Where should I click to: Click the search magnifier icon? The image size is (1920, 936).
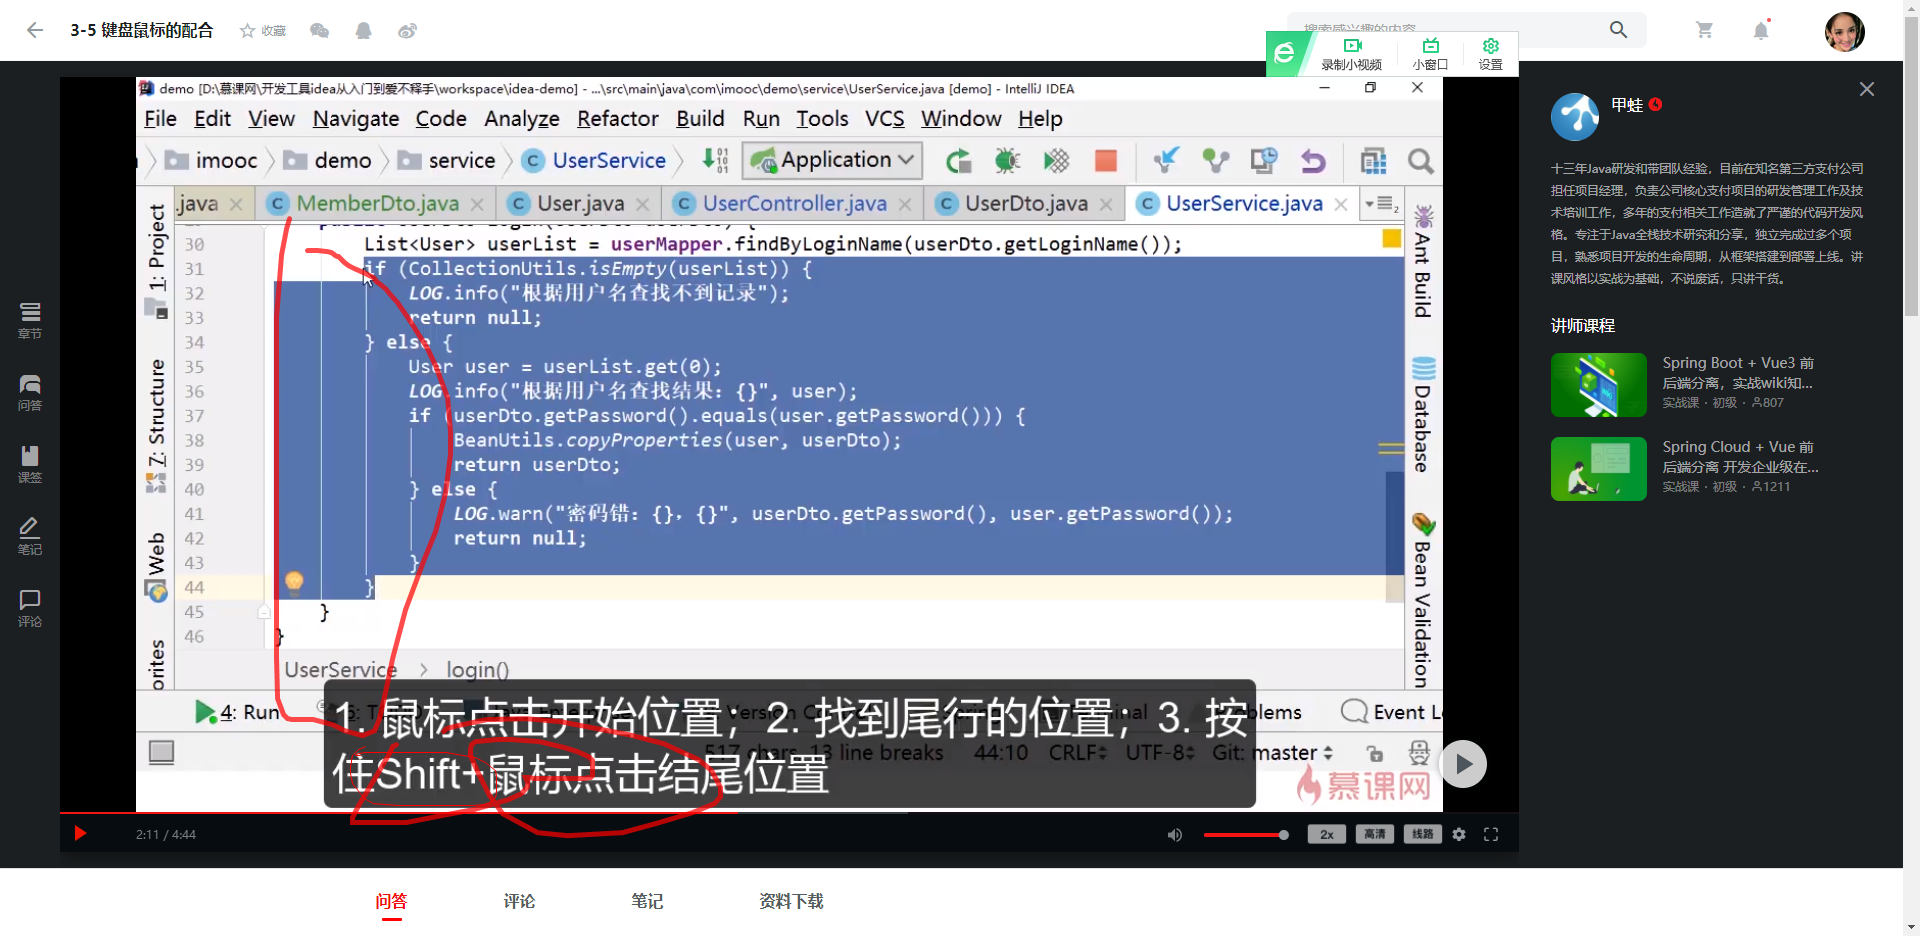tap(1618, 30)
